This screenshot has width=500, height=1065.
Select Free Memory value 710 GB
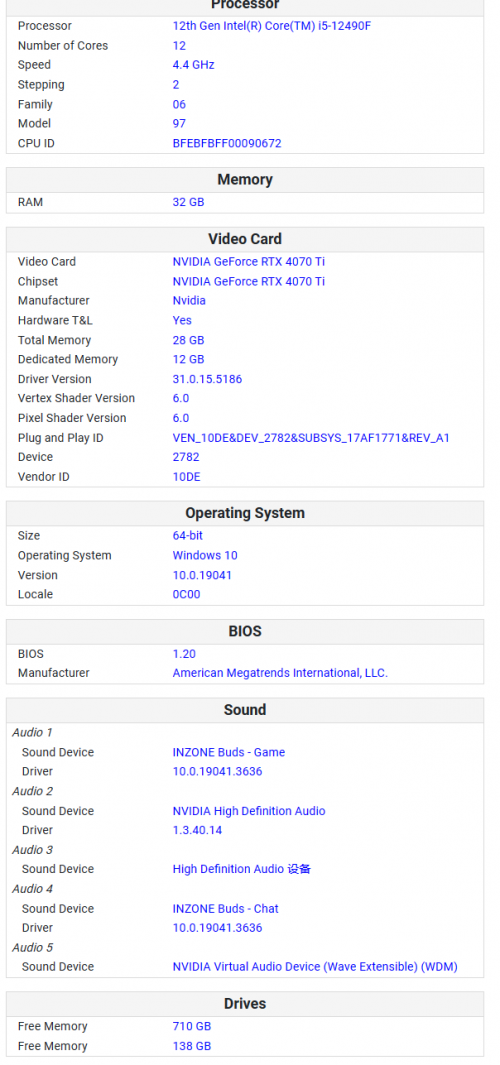click(x=192, y=1026)
